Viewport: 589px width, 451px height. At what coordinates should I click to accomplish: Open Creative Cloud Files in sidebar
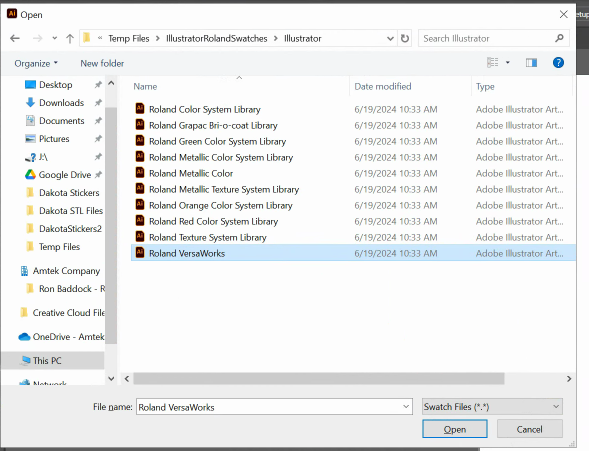pyautogui.click(x=68, y=313)
